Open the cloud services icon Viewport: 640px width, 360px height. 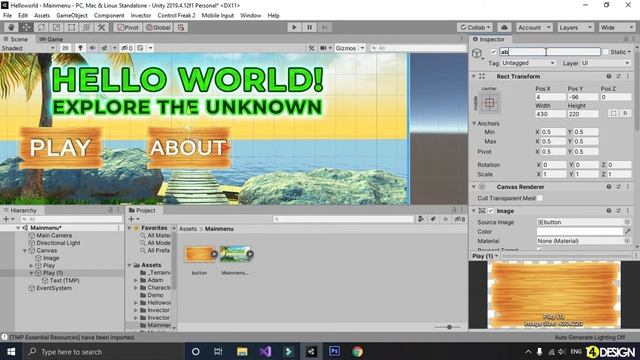pos(504,27)
